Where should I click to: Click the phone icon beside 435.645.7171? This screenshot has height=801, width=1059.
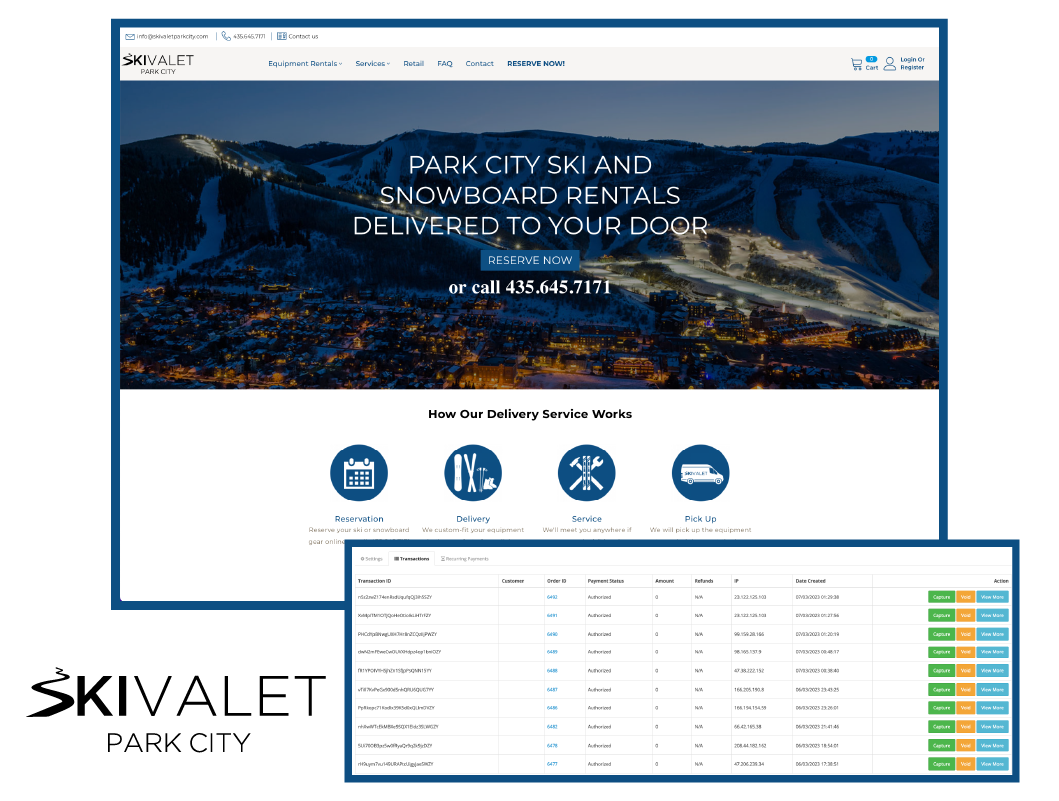[x=226, y=36]
